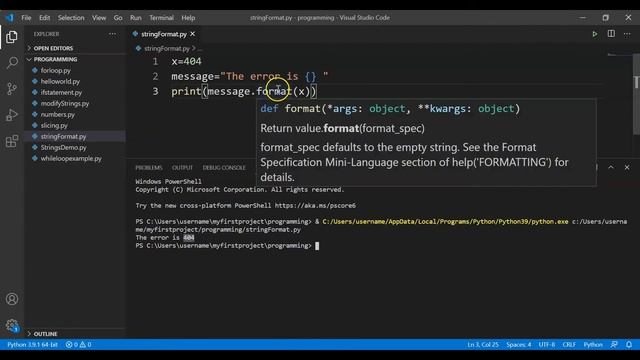Open the Run and Debug view
The width and height of the screenshot is (640, 360).
(12, 115)
